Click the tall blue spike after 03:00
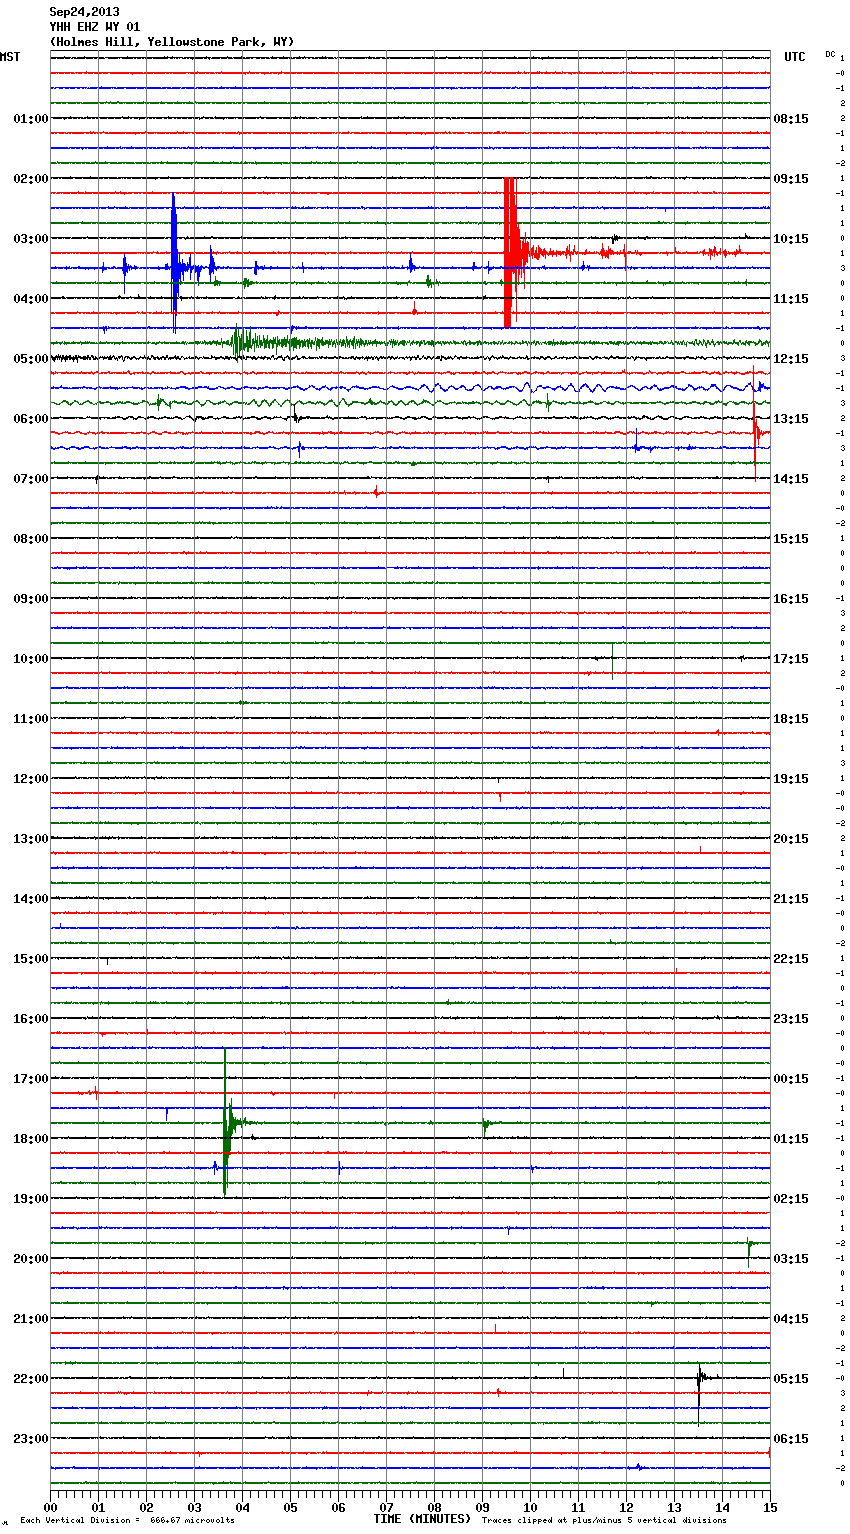This screenshot has width=850, height=1534. click(x=174, y=262)
